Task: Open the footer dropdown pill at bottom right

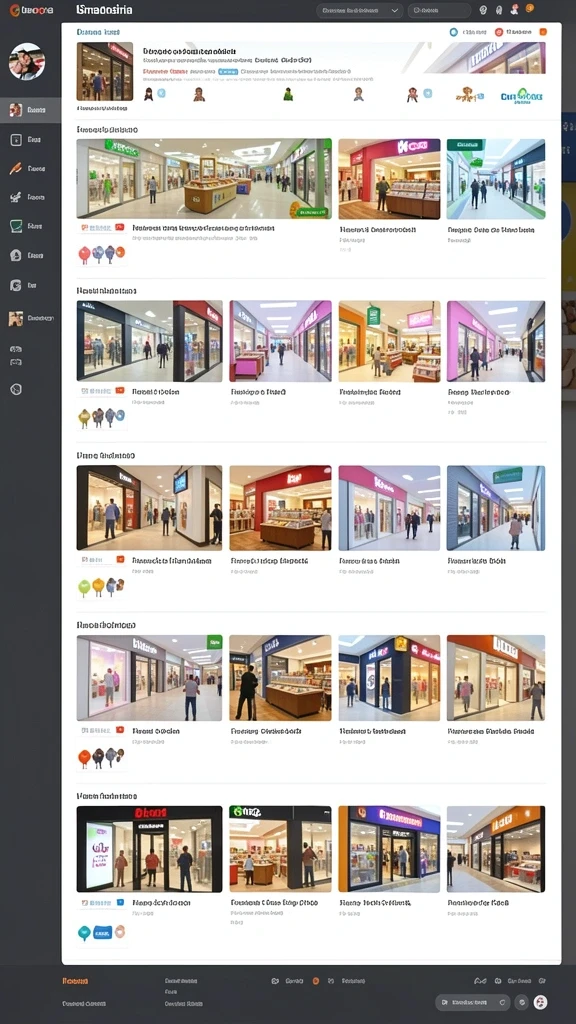Action: [x=472, y=1002]
